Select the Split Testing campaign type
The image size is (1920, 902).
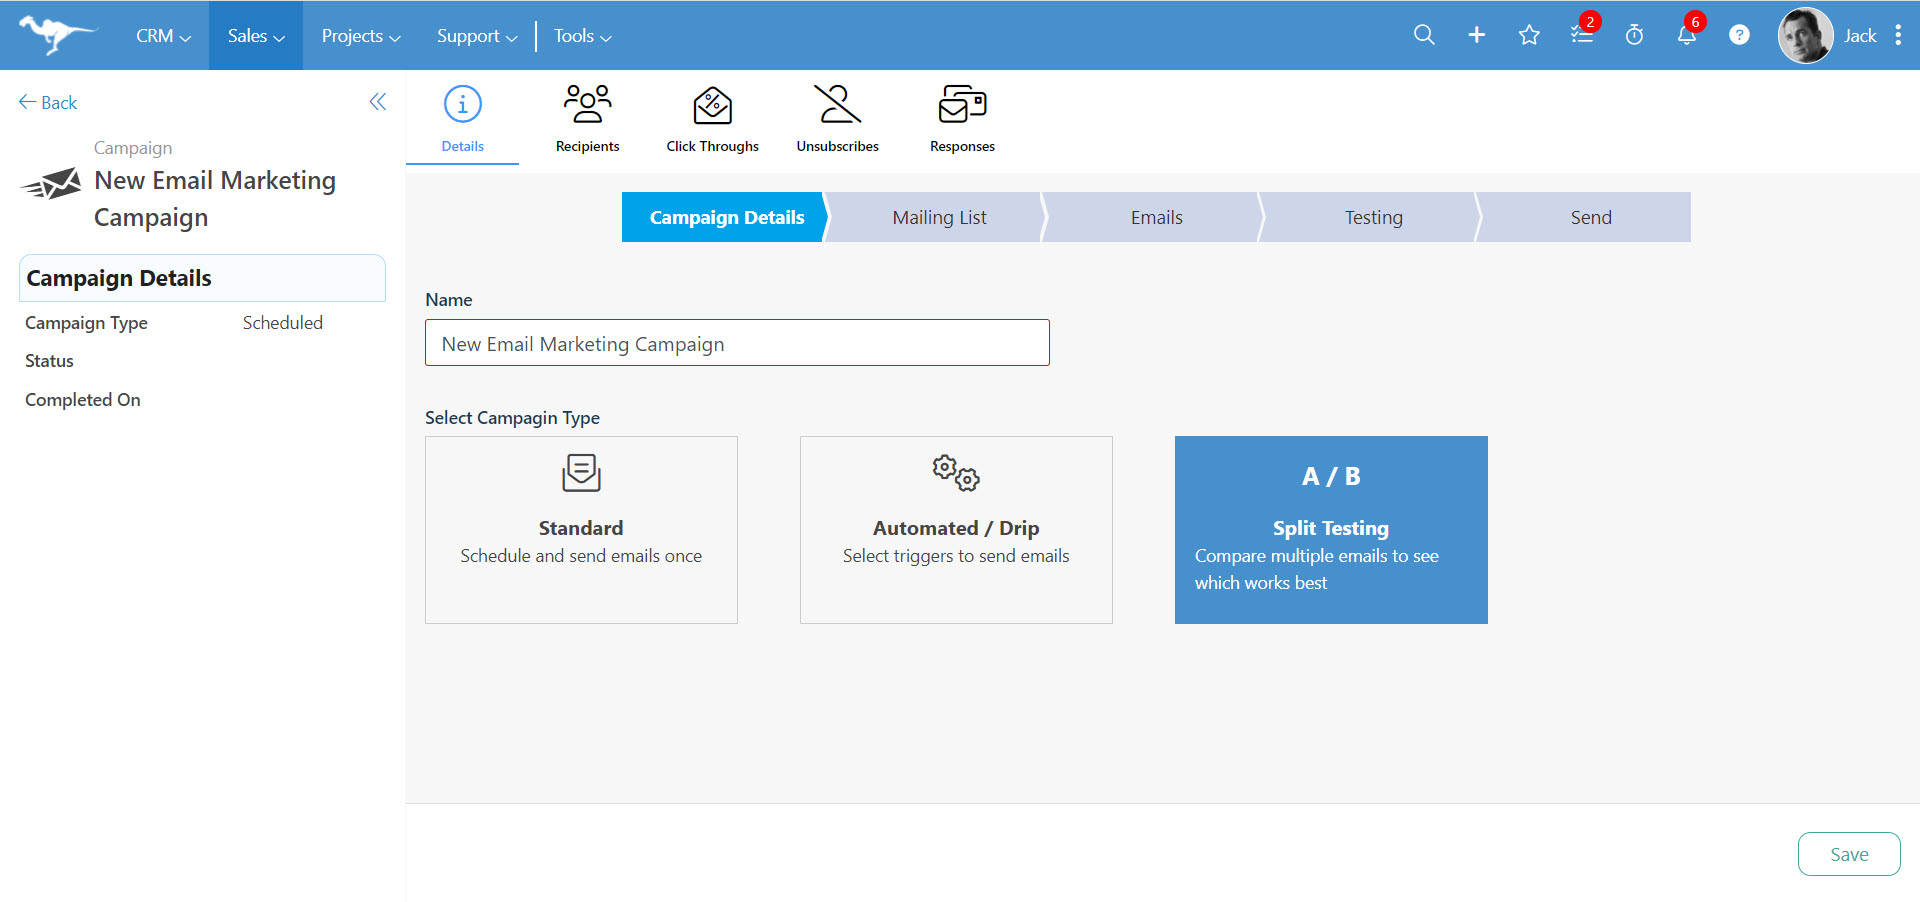[1331, 530]
